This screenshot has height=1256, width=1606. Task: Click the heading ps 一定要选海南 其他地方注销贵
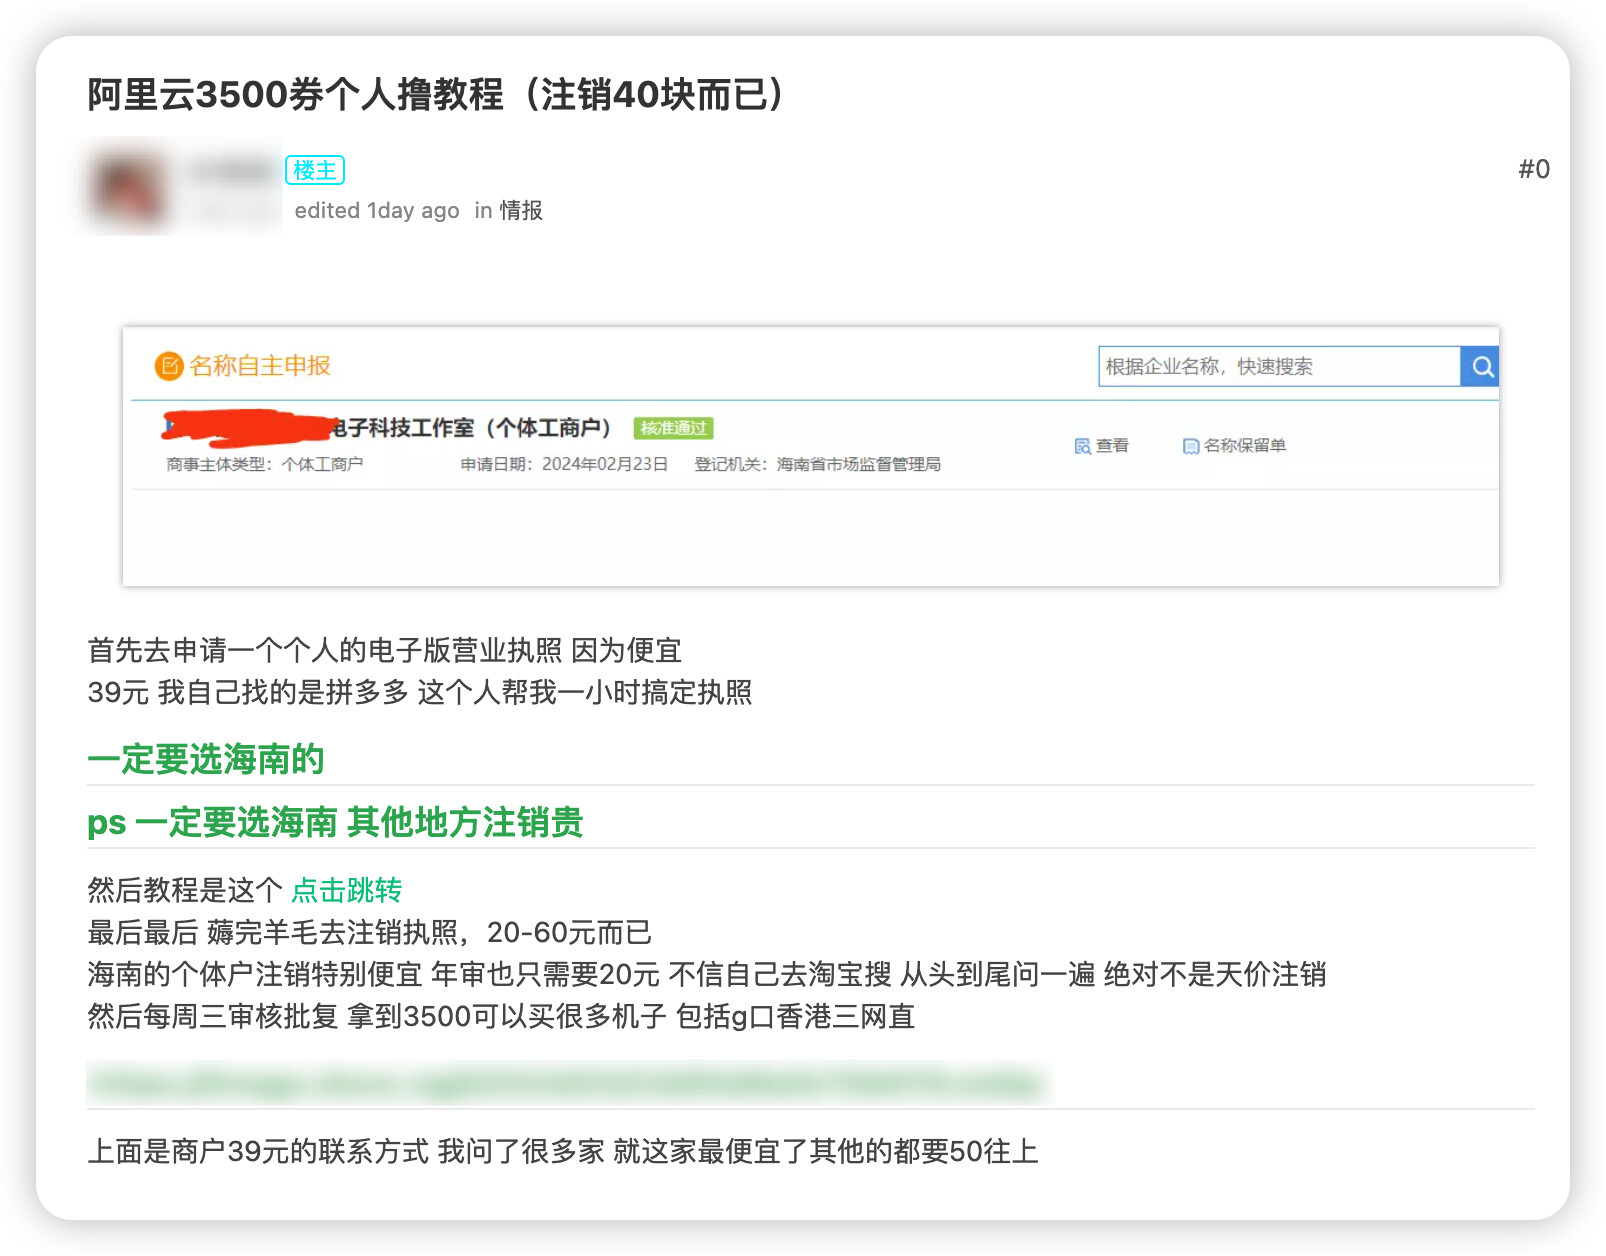point(335,822)
